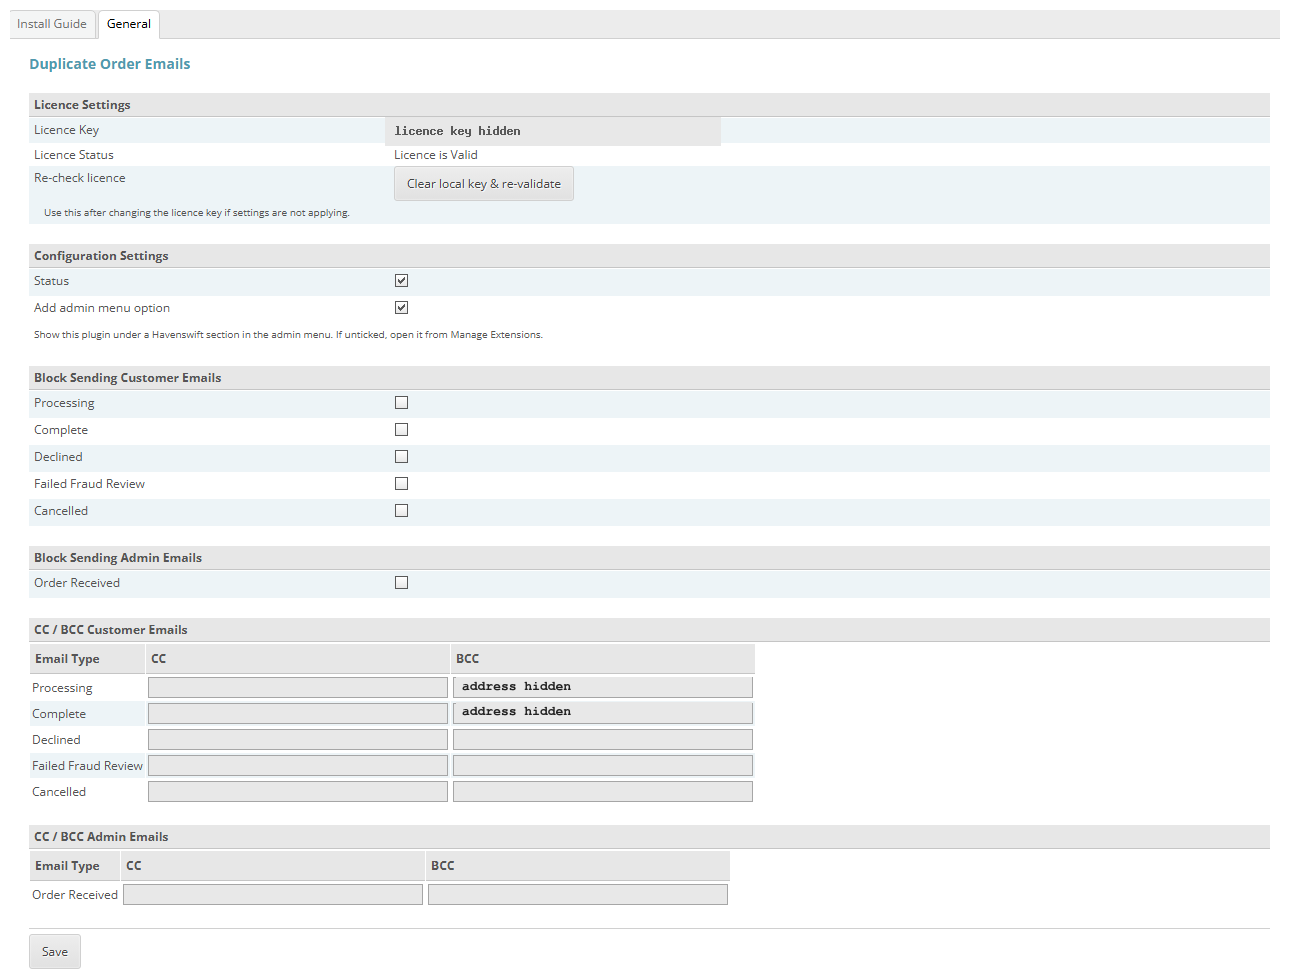Tick the Complete block customer email checkbox
The width and height of the screenshot is (1290, 979).
[x=401, y=430]
